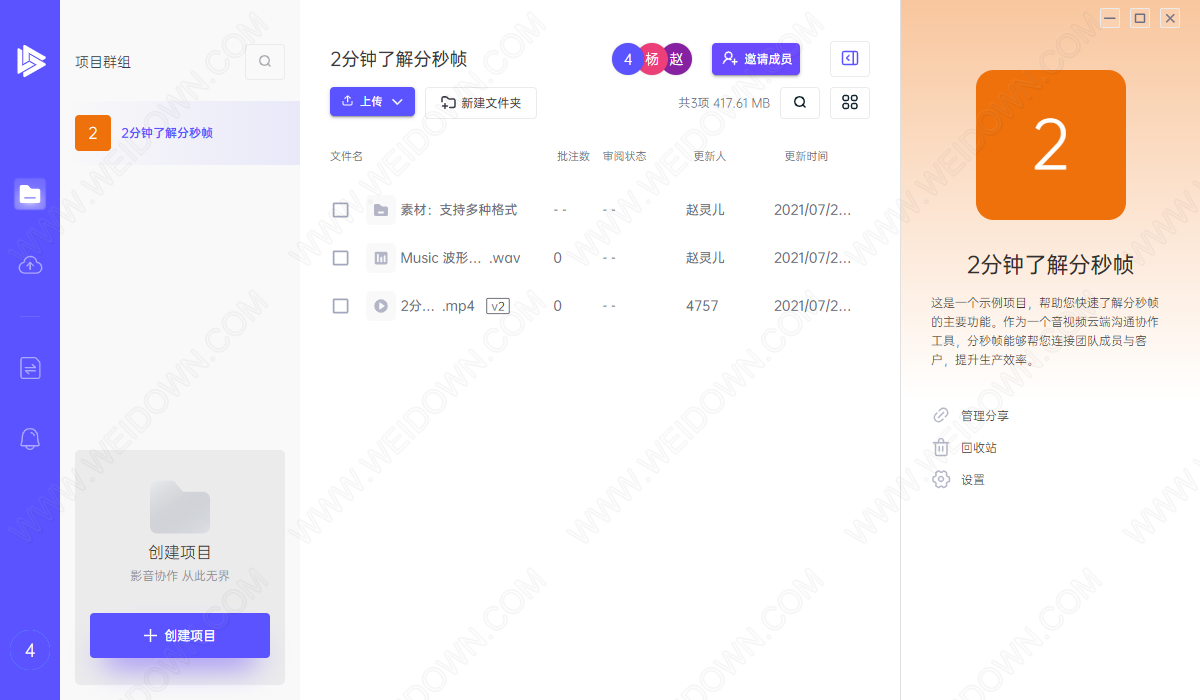
Task: Tick the checkbox for Music wav file
Action: 340,258
